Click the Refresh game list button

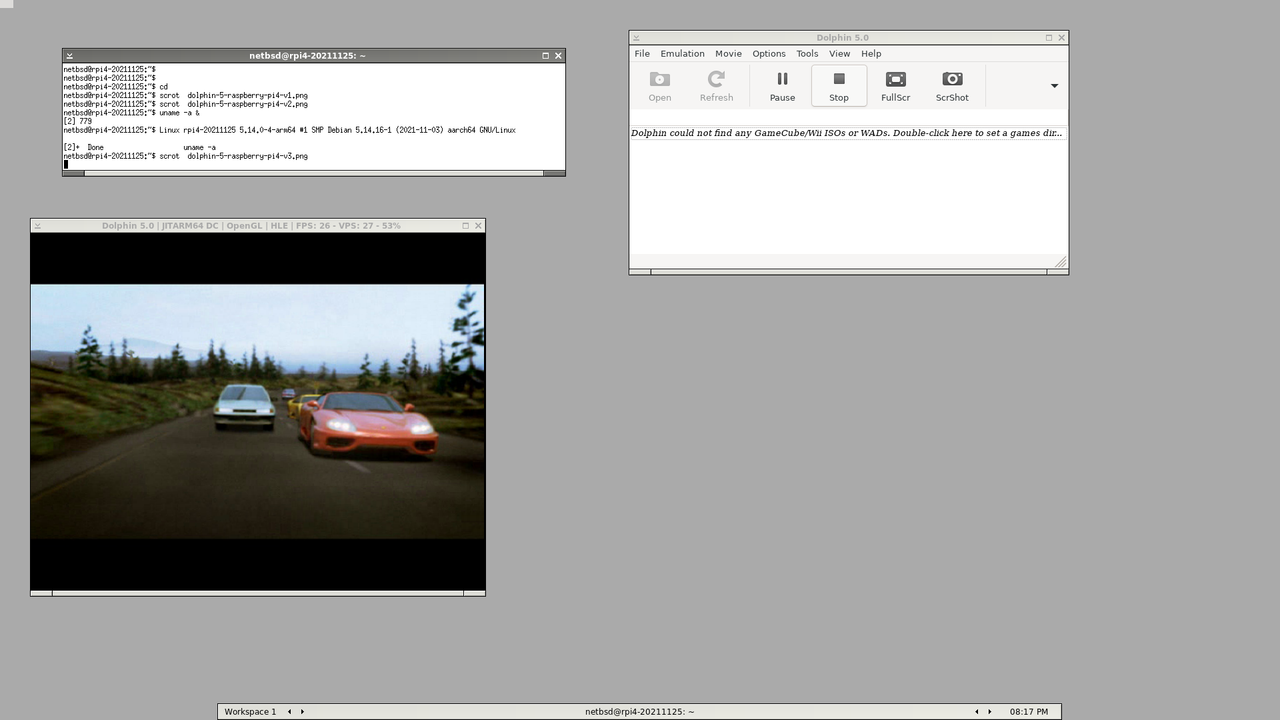pyautogui.click(x=716, y=86)
